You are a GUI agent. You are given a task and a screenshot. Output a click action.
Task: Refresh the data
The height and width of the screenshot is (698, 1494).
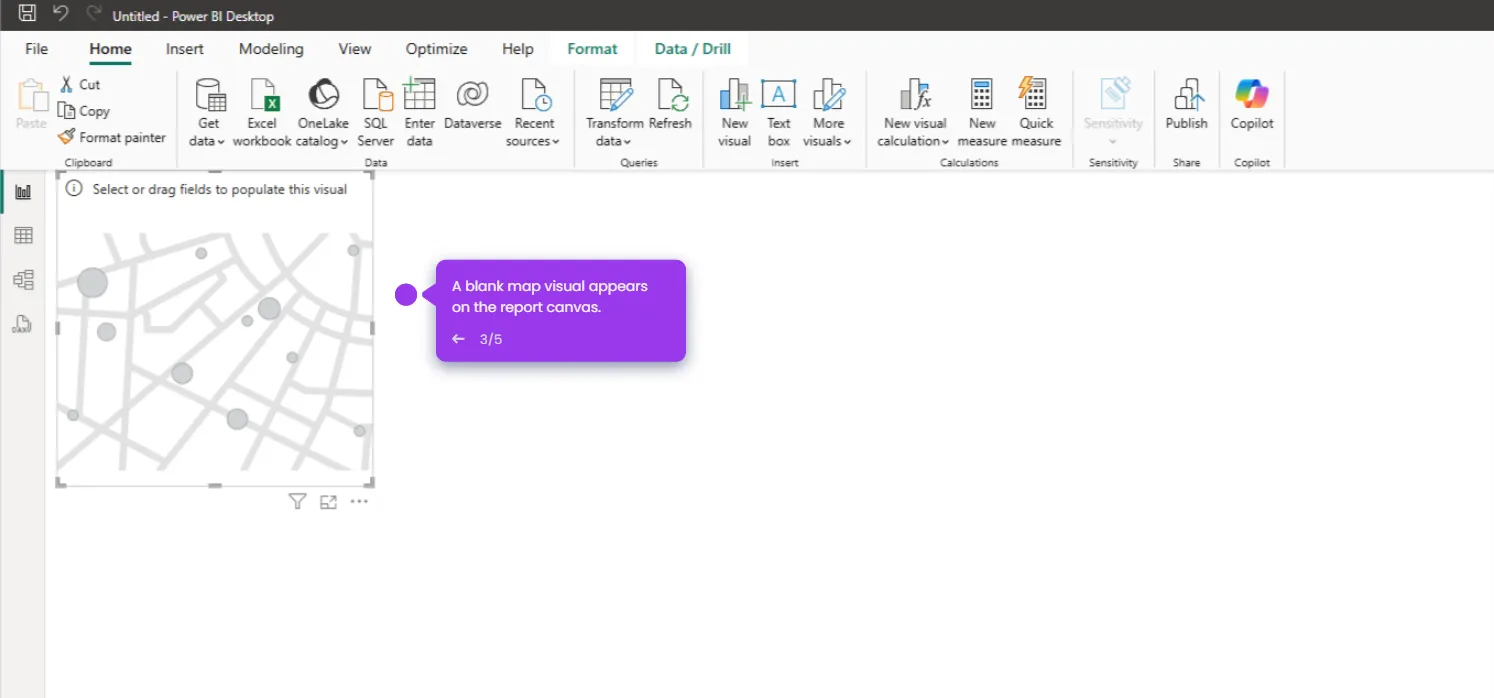coord(670,105)
